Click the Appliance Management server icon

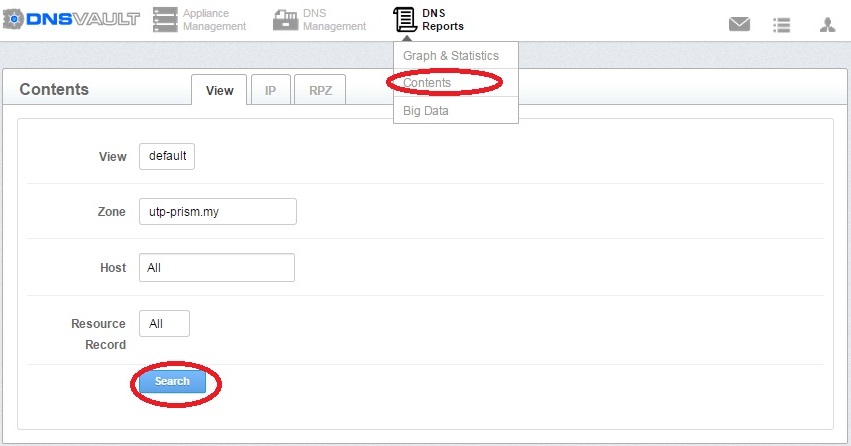pos(164,20)
